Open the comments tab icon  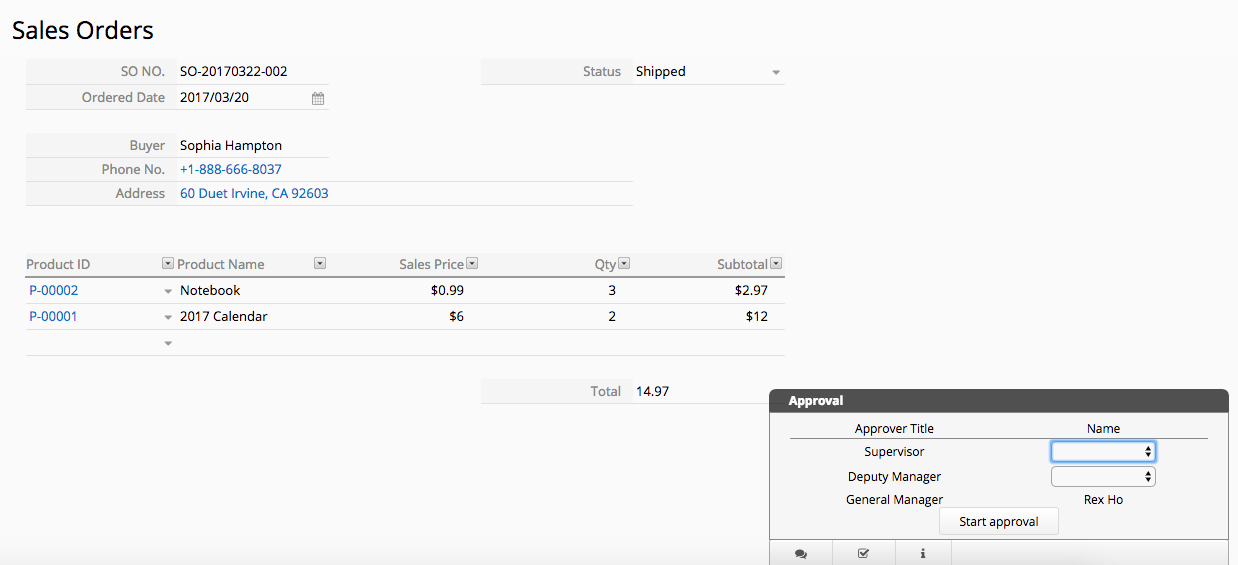pos(801,553)
